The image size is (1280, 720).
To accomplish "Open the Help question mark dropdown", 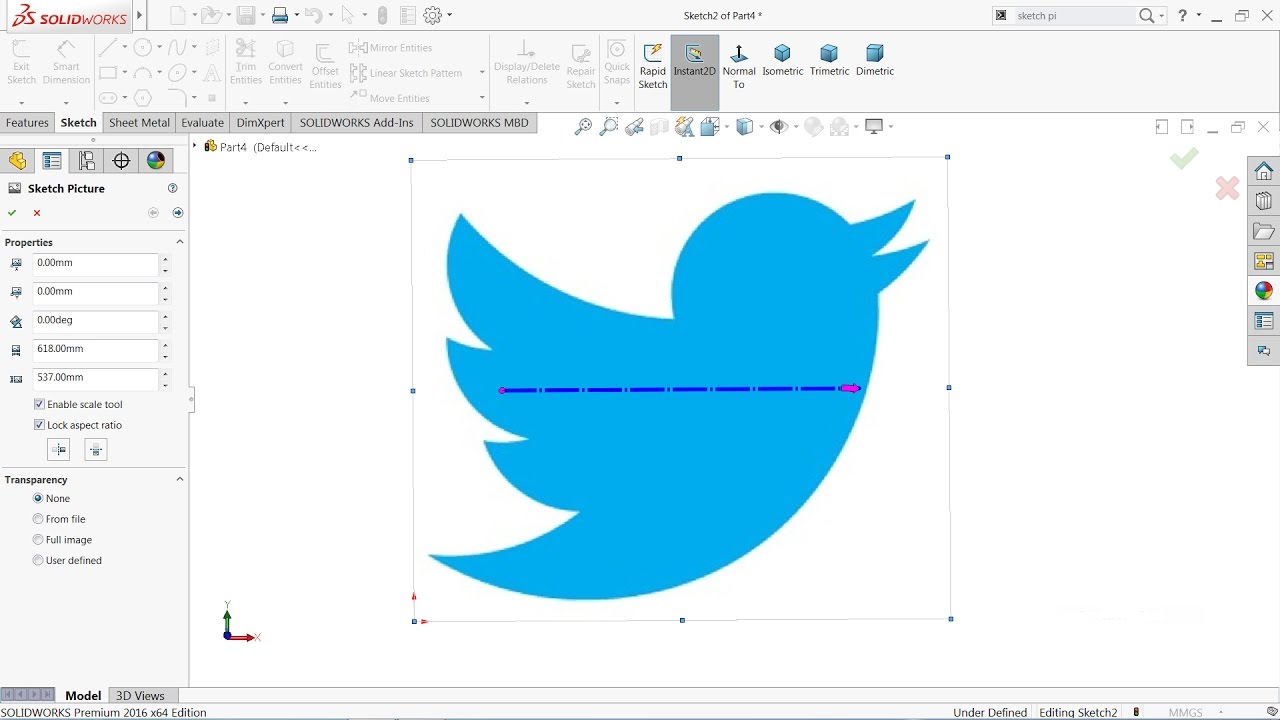I will click(x=1199, y=15).
